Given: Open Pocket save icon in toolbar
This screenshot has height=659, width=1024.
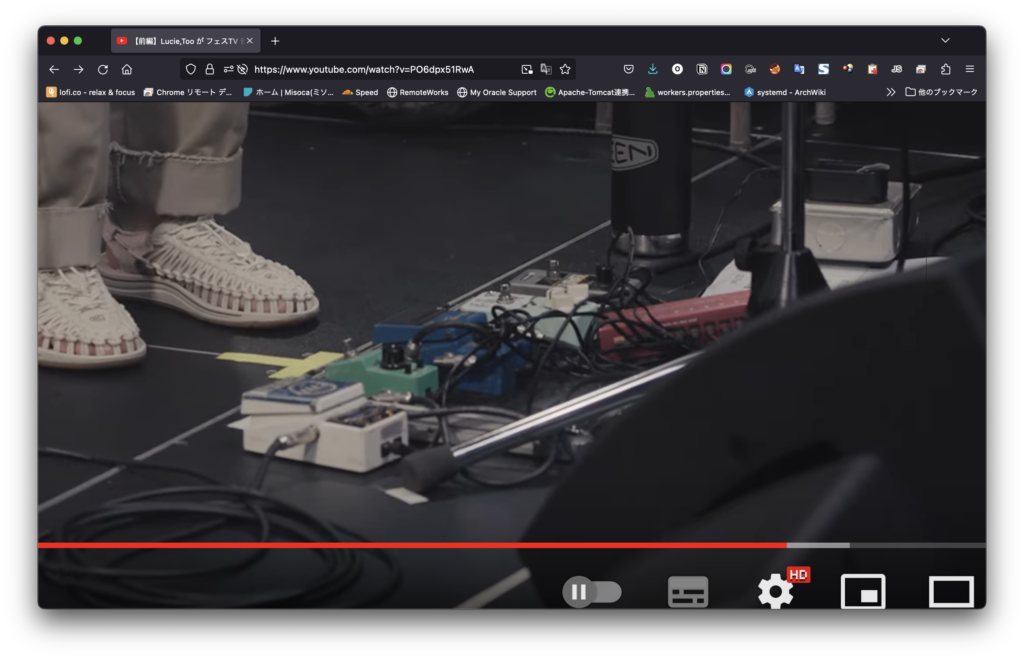Looking at the screenshot, I should pos(628,69).
